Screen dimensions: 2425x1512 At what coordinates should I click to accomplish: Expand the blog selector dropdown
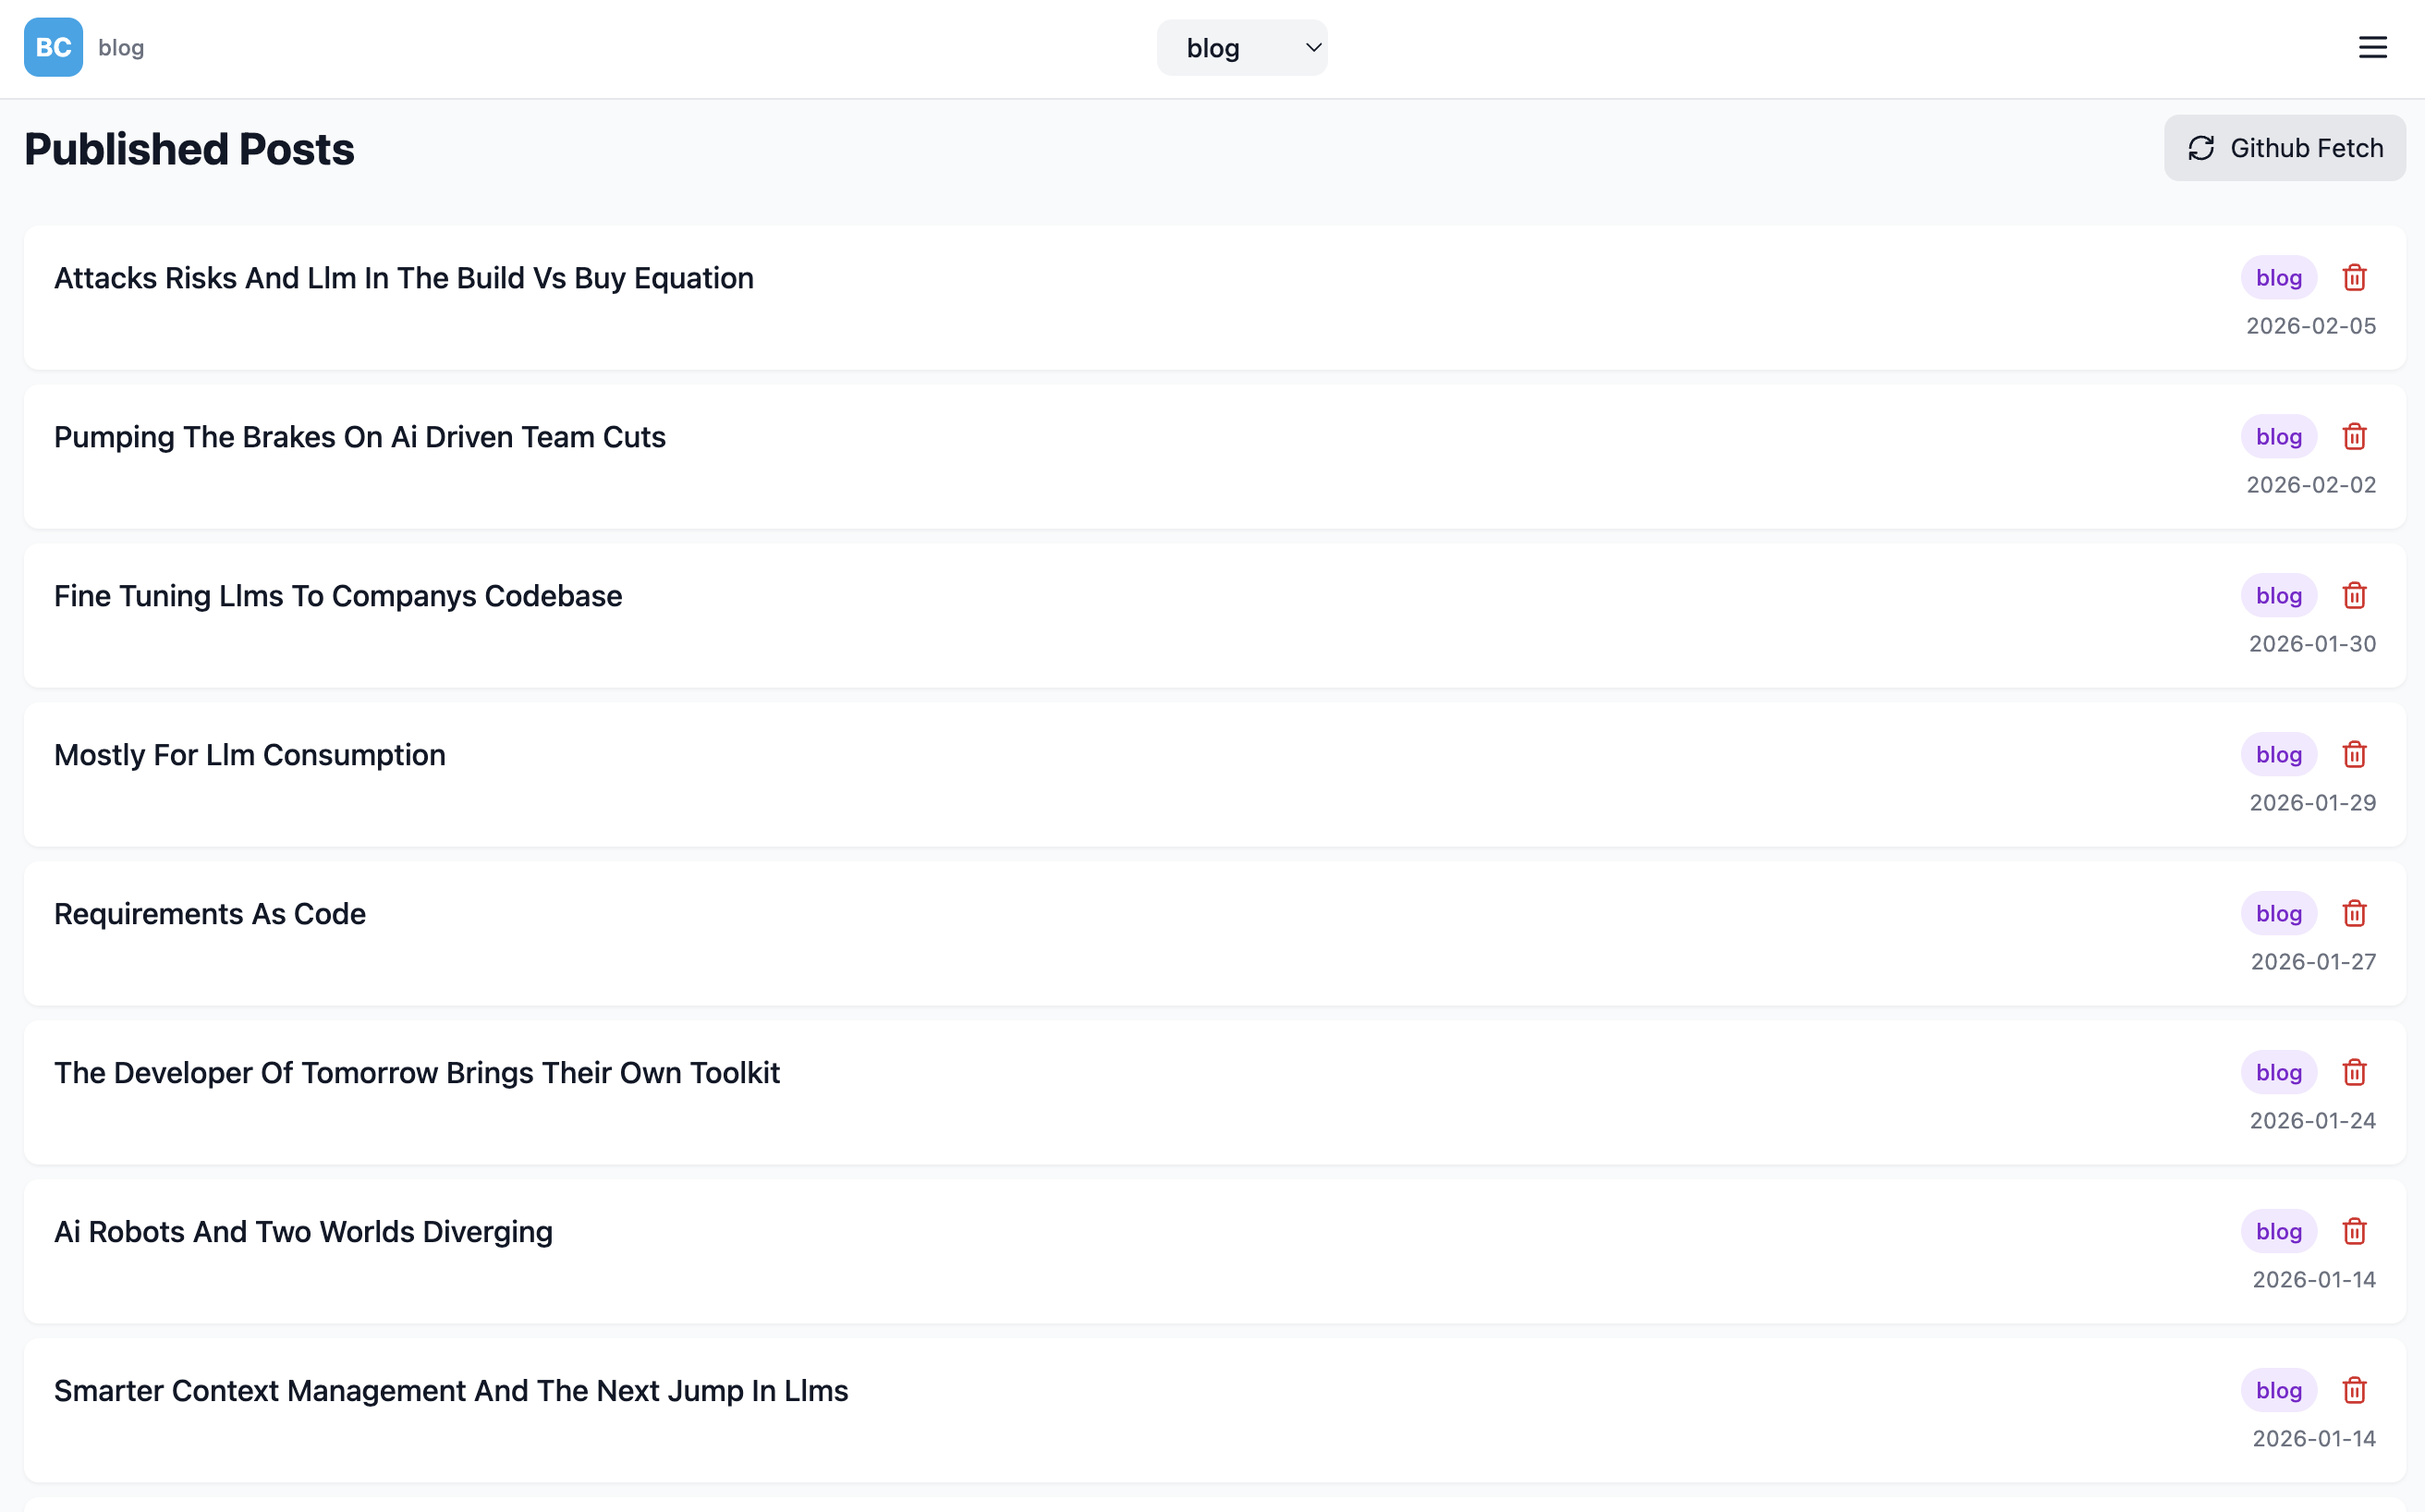click(1242, 48)
